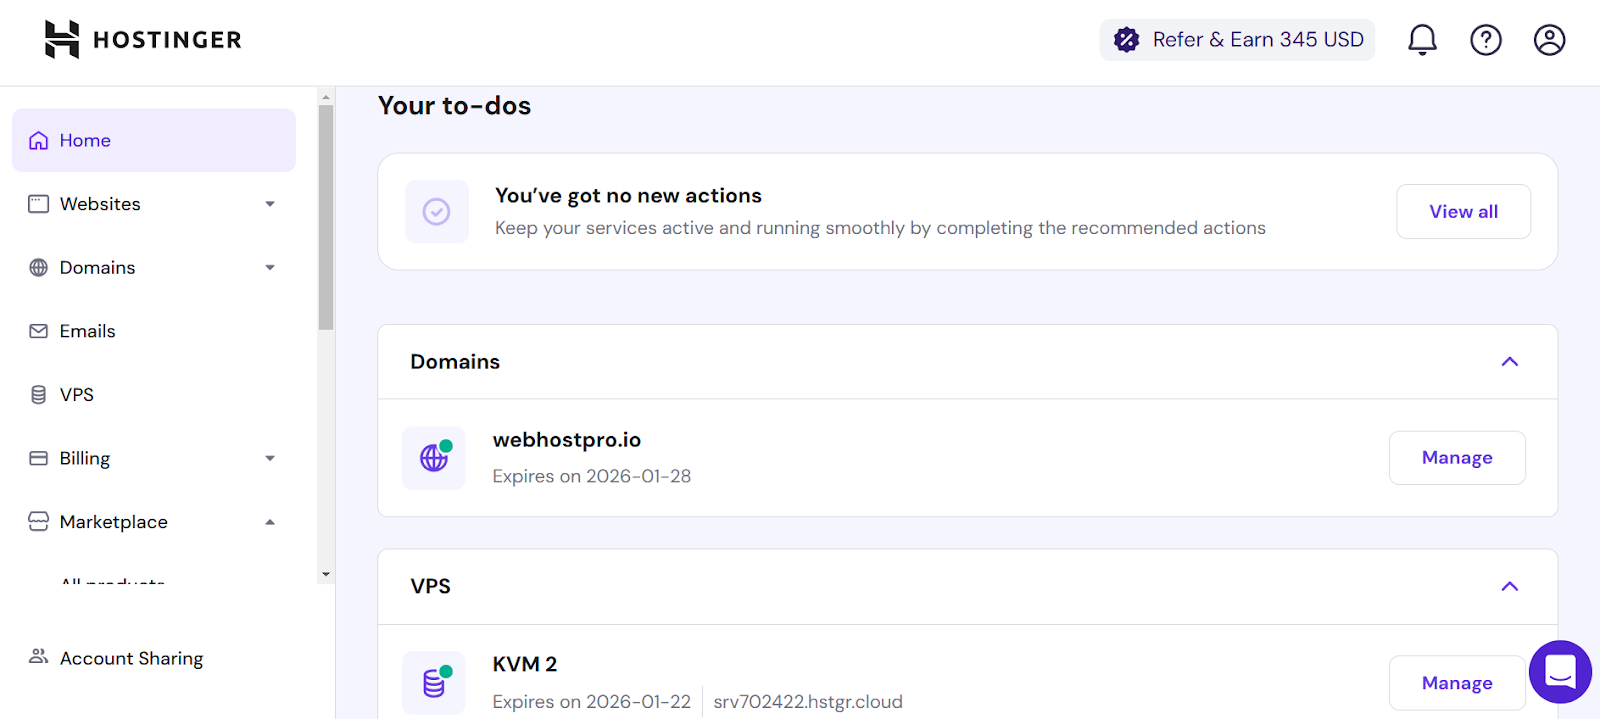Open Marketplace menu item
The width and height of the screenshot is (1600, 719).
pyautogui.click(x=154, y=522)
